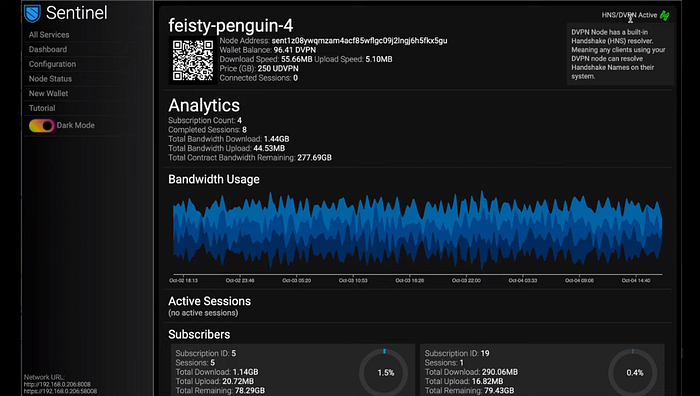
Task: Select the Subscription ID 19 card
Action: click(542, 370)
